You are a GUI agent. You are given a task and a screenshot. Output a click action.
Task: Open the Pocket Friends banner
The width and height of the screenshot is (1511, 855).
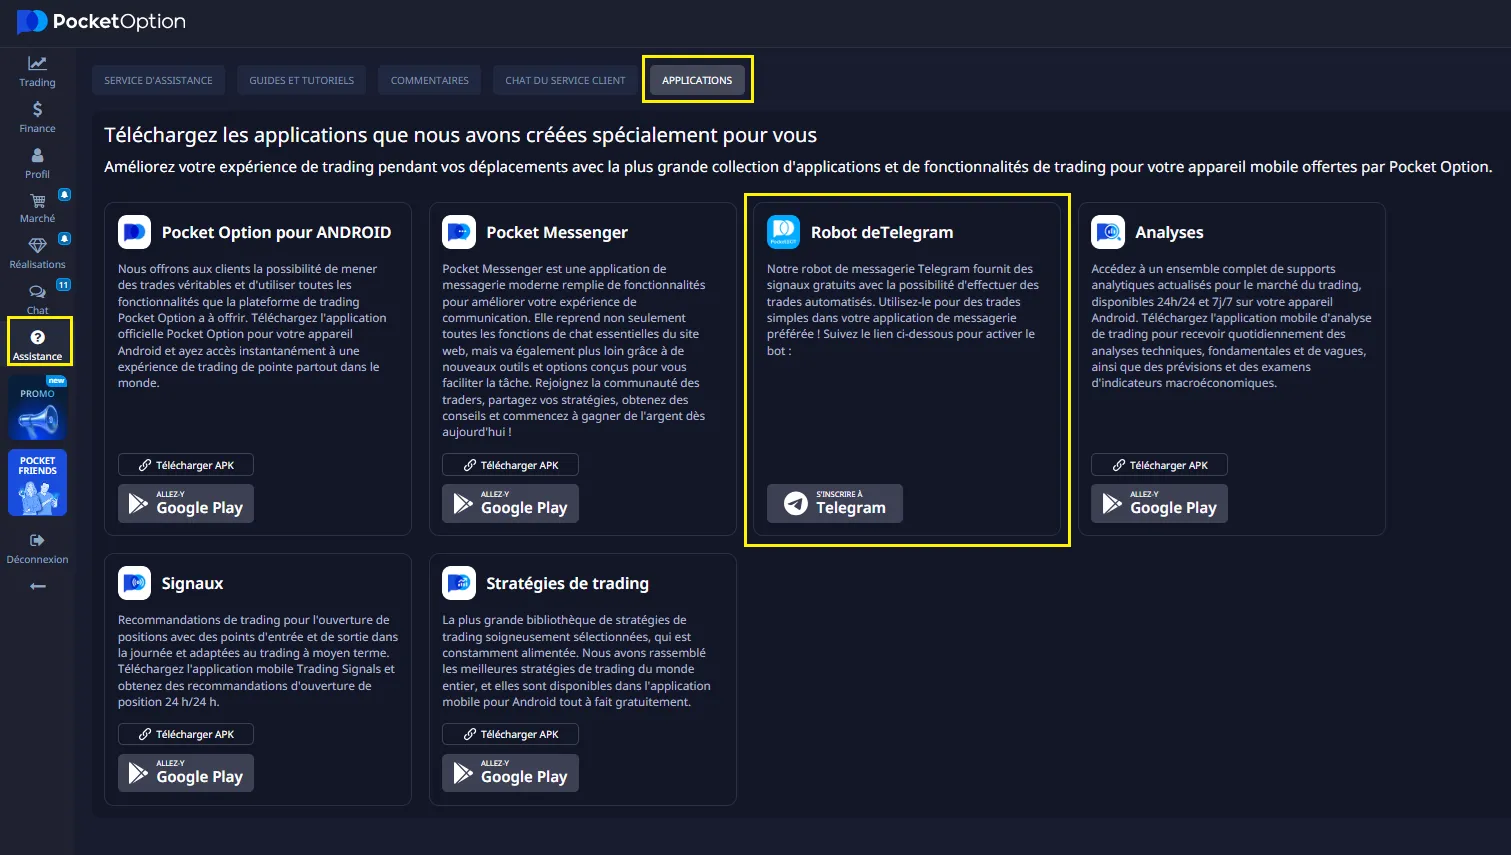click(x=38, y=483)
